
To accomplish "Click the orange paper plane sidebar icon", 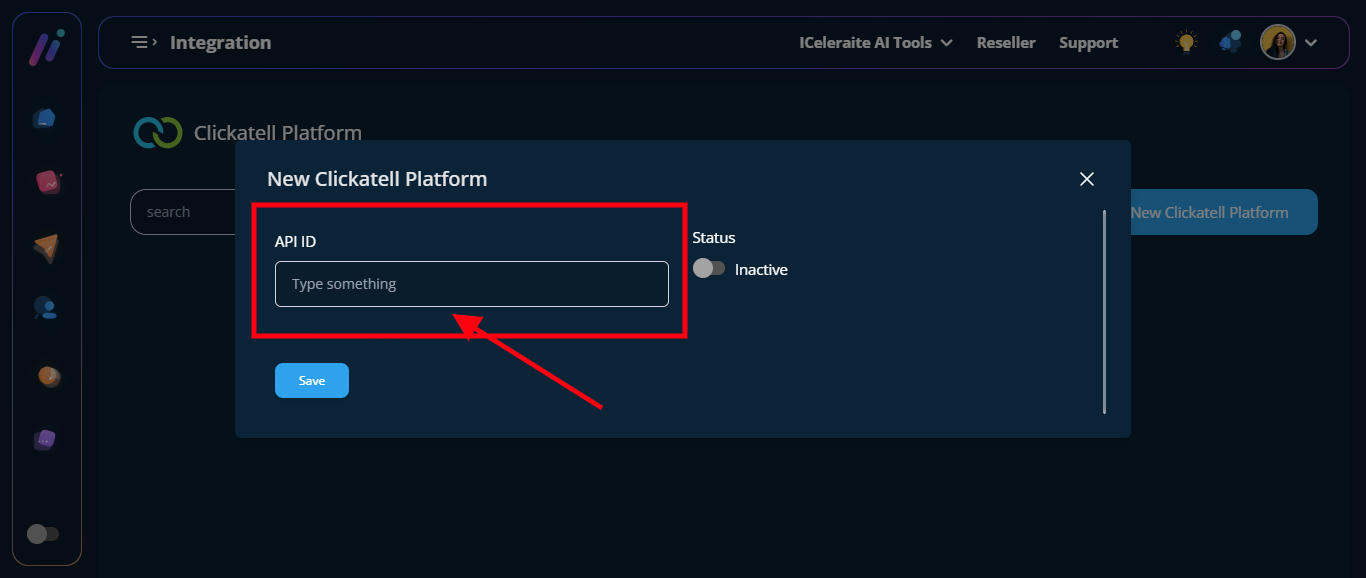I will [46, 247].
